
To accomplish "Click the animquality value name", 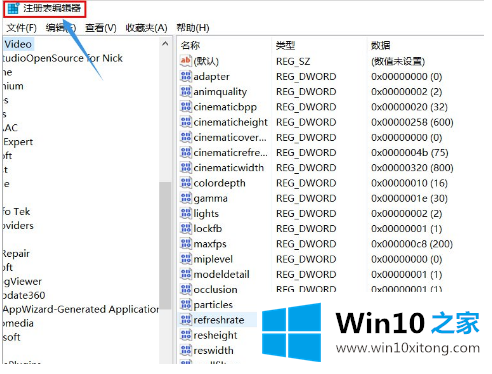I will pos(220,92).
